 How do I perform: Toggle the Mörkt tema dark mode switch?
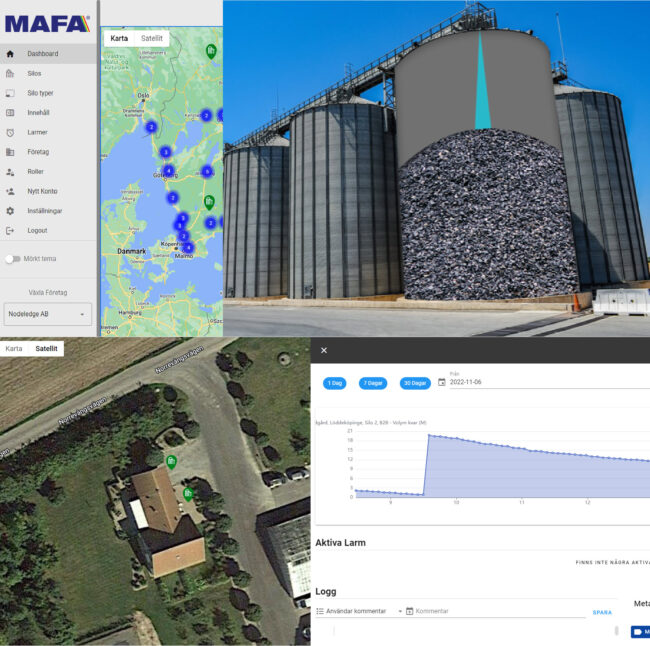point(13,258)
